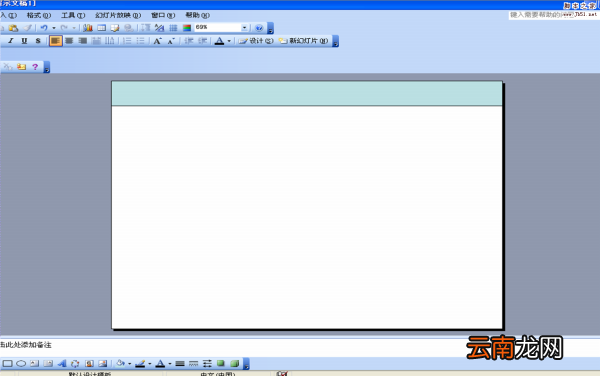Open the standard toolbar options arrow
The width and height of the screenshot is (600, 376).
coord(270,28)
